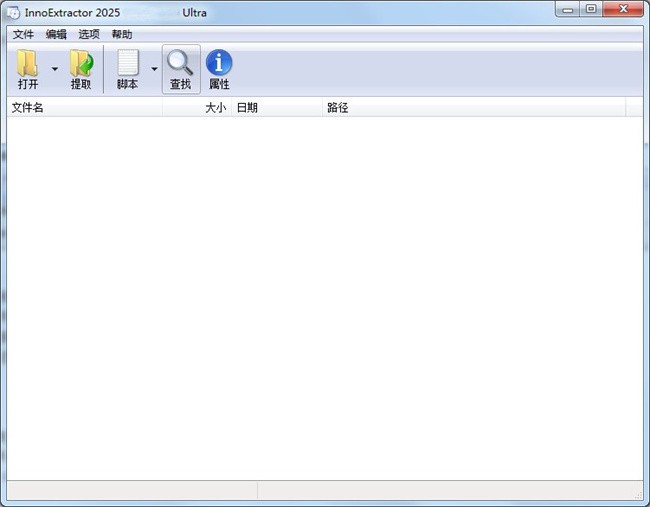Image resolution: width=650 pixels, height=507 pixels.
Task: Sort by the 大小 column header
Action: point(197,108)
